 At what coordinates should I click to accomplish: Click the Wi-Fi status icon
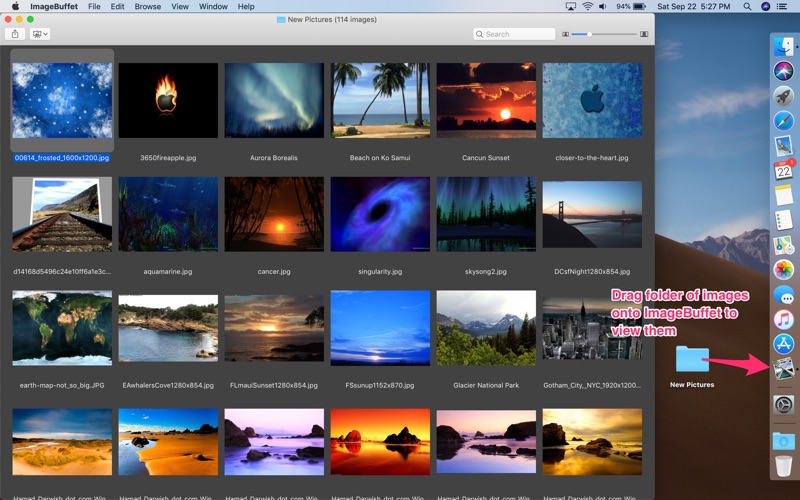(x=588, y=7)
